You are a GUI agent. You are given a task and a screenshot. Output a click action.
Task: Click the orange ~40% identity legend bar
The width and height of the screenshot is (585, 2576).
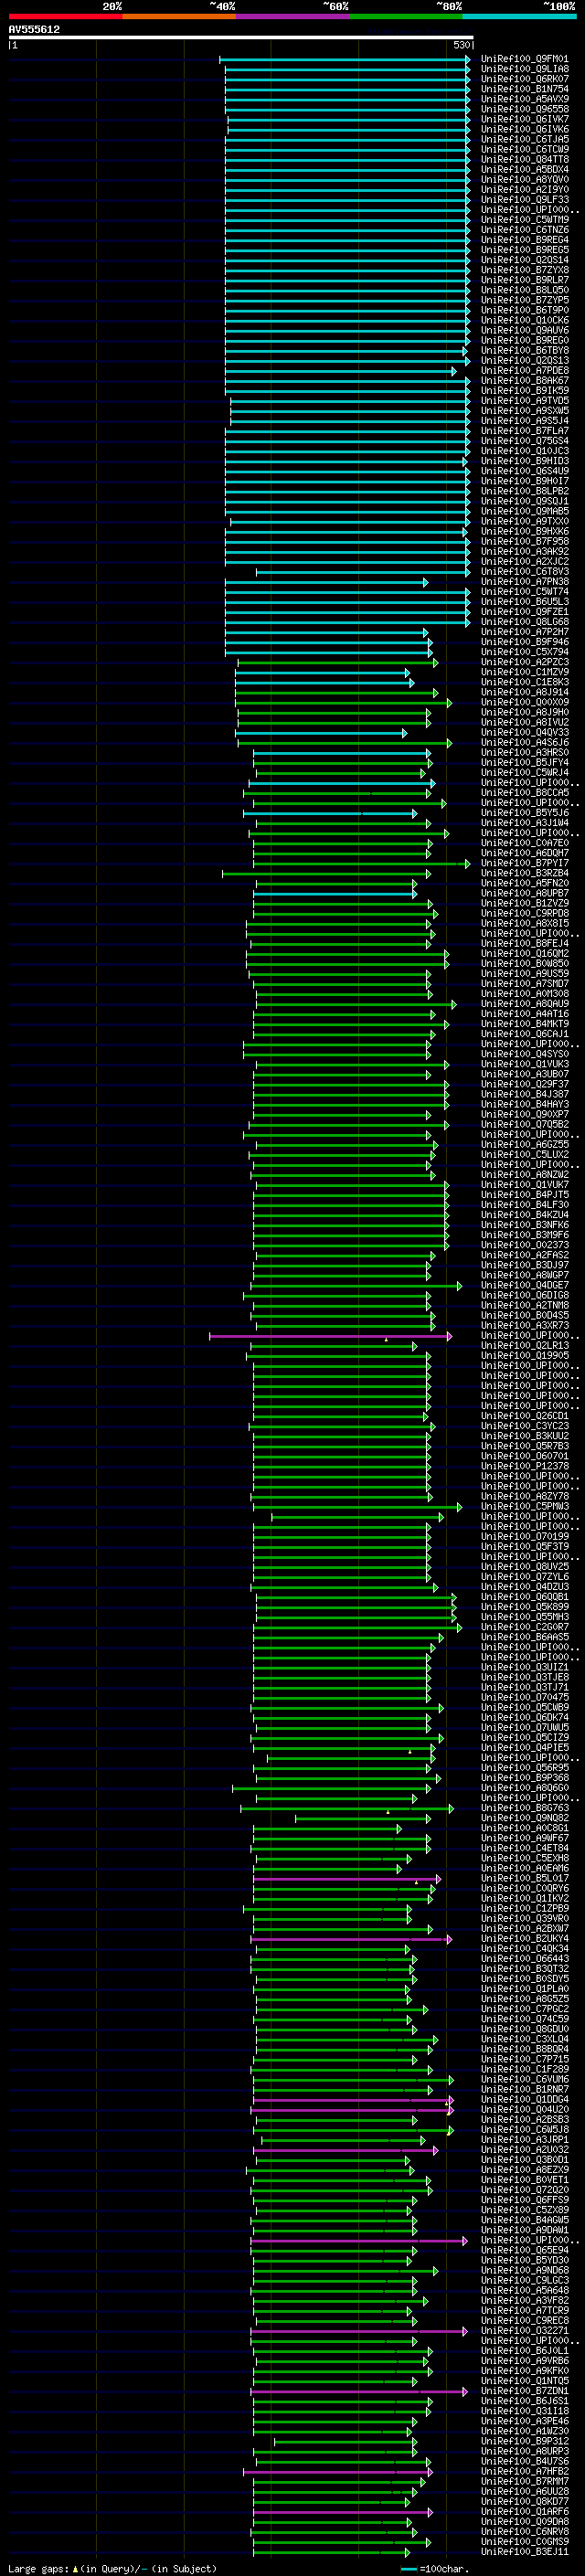[179, 16]
